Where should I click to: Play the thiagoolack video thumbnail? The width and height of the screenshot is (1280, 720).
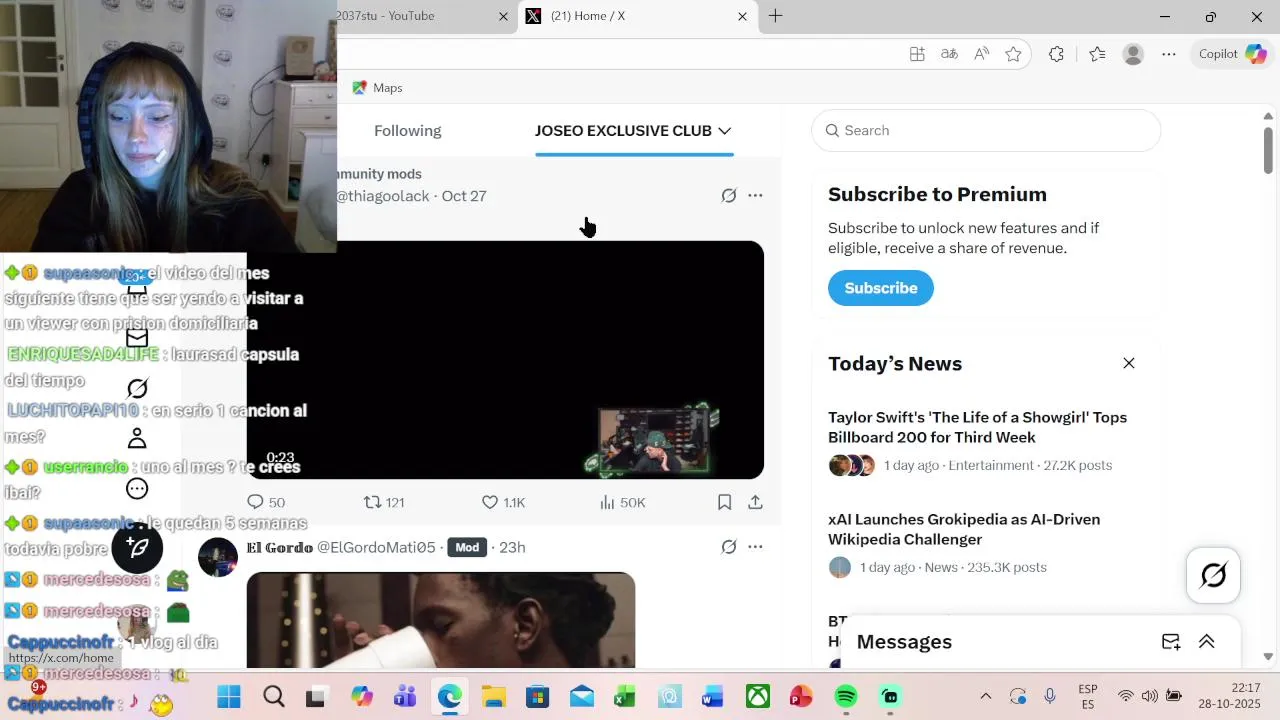(505, 360)
